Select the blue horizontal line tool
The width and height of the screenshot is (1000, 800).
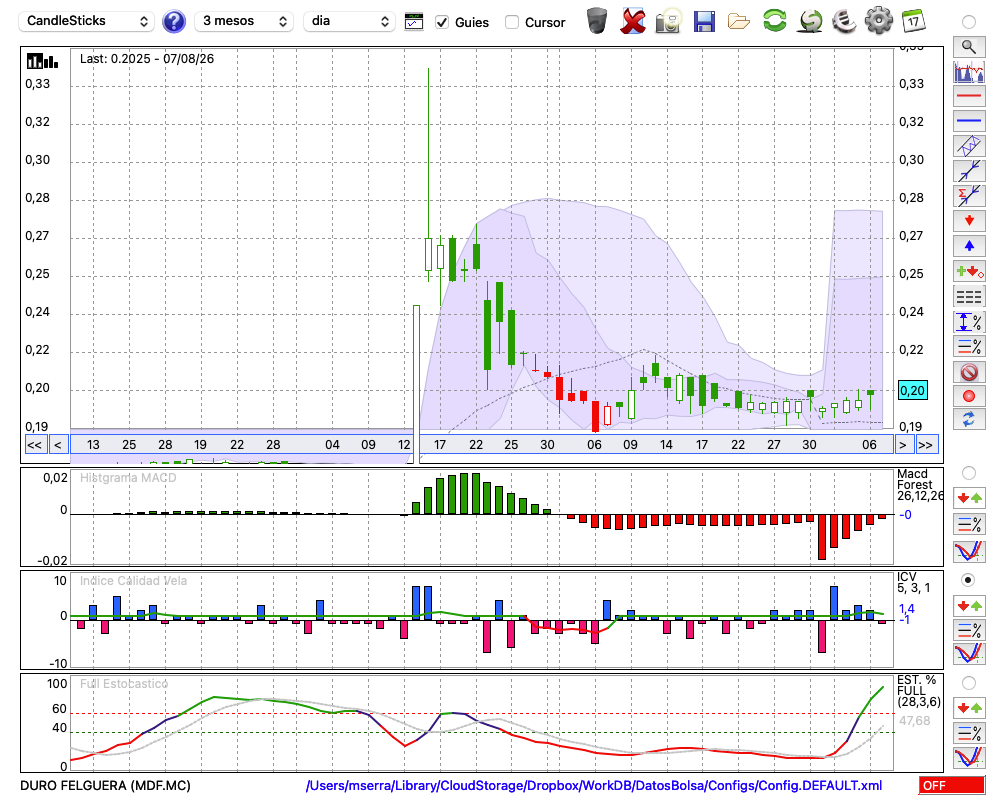[x=969, y=121]
